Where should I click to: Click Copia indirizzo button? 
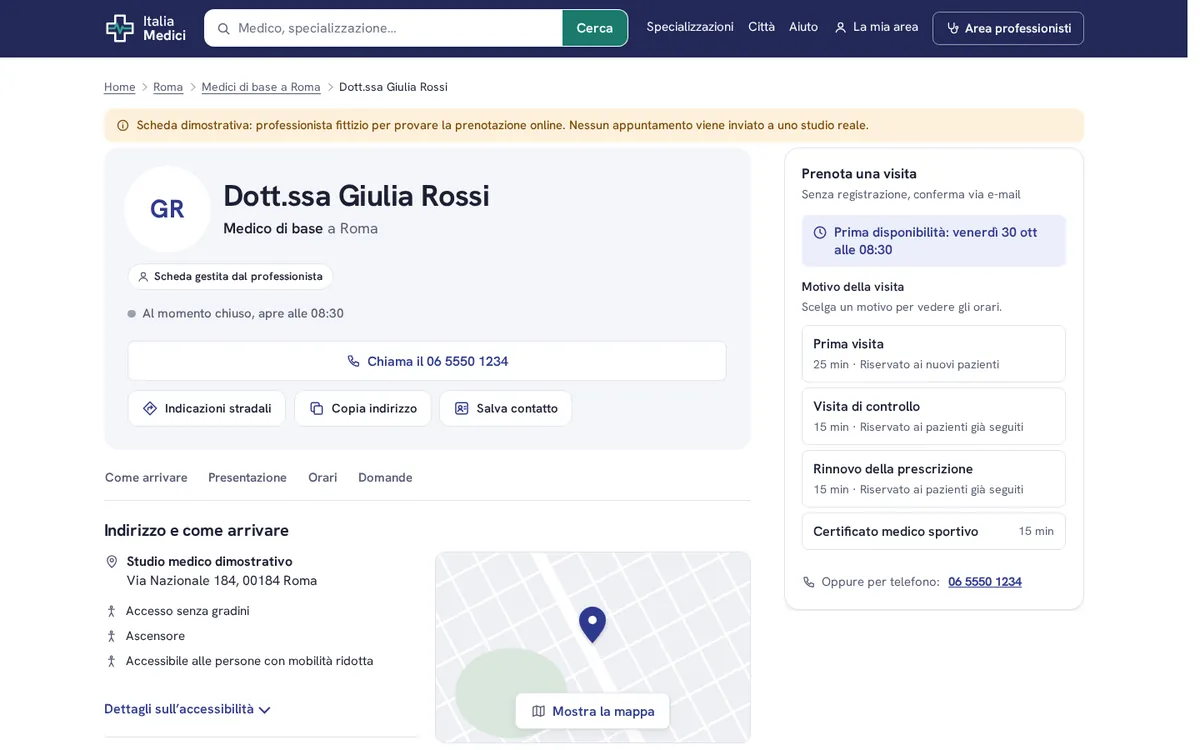click(x=363, y=408)
